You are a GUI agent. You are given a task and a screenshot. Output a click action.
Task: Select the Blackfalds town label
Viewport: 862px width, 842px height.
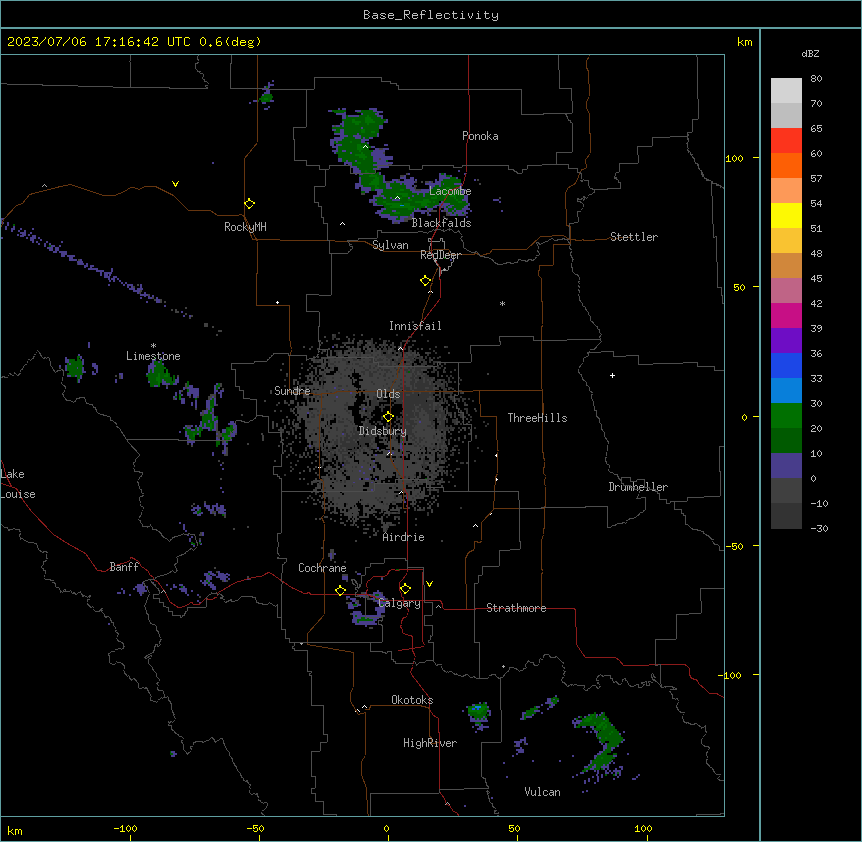point(441,223)
